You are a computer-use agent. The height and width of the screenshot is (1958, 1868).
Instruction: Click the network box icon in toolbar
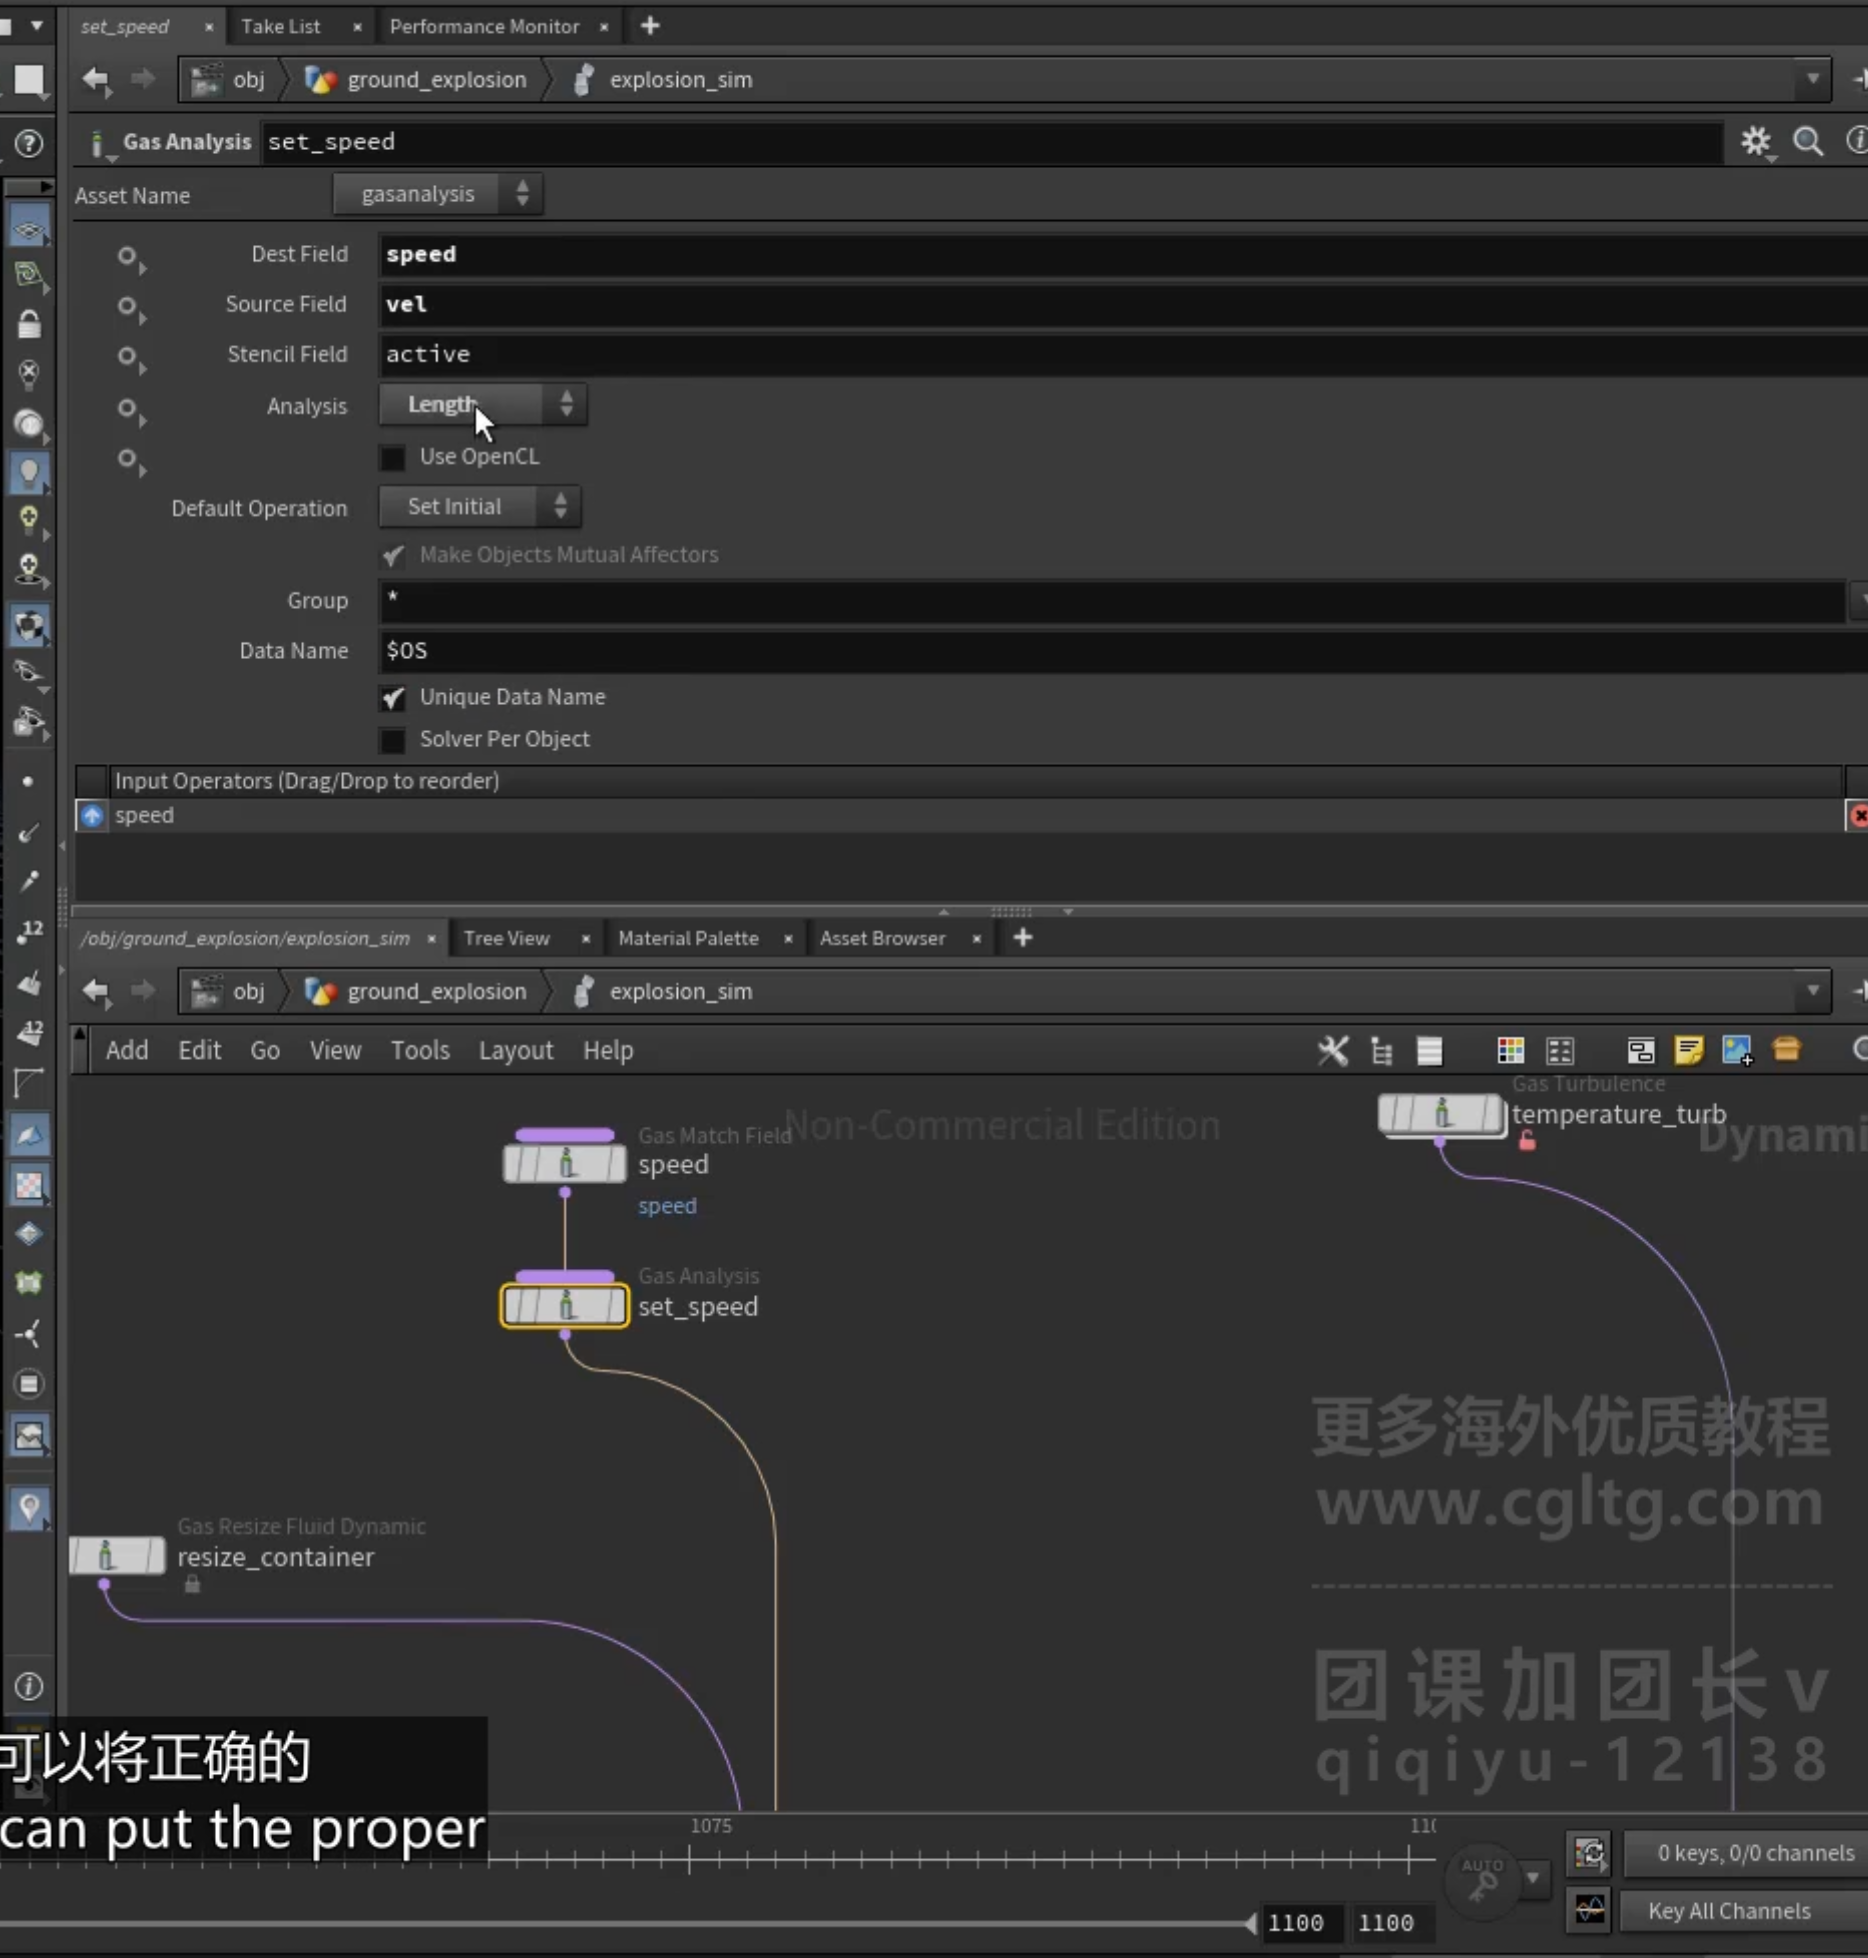point(1640,1050)
